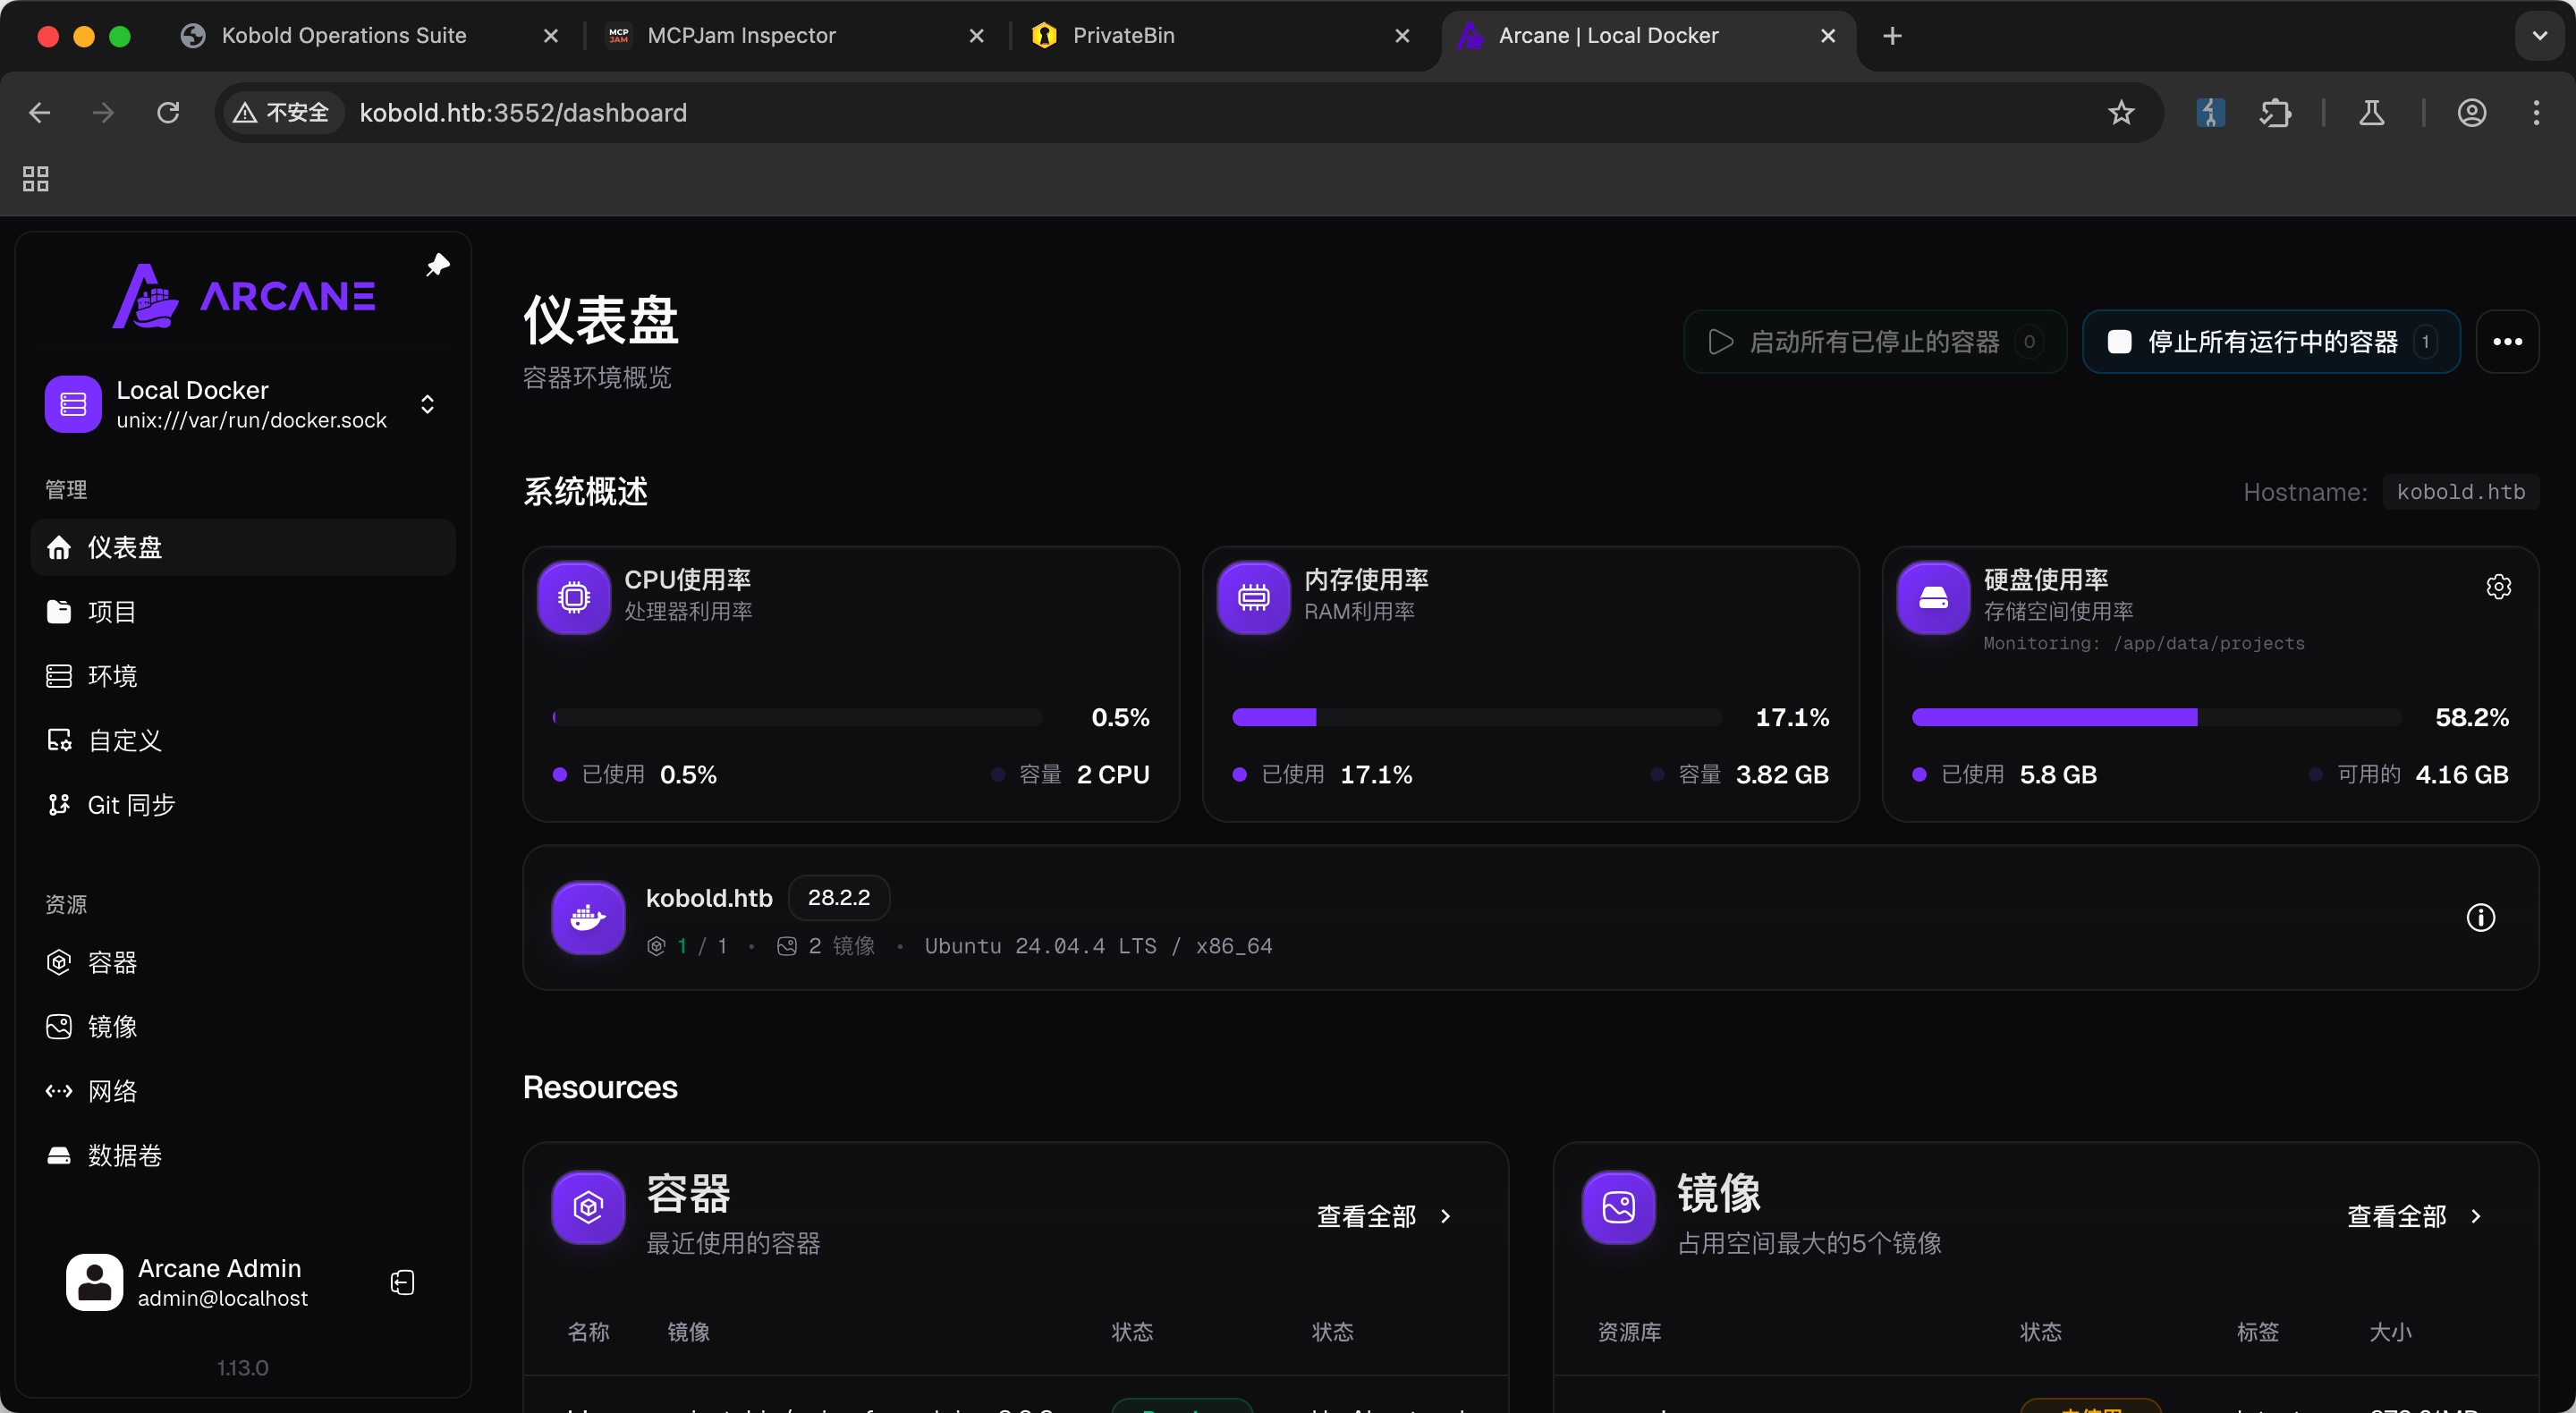The width and height of the screenshot is (2576, 1413).
Task: Click the 硬盘使用率 drive icon
Action: 1933,597
